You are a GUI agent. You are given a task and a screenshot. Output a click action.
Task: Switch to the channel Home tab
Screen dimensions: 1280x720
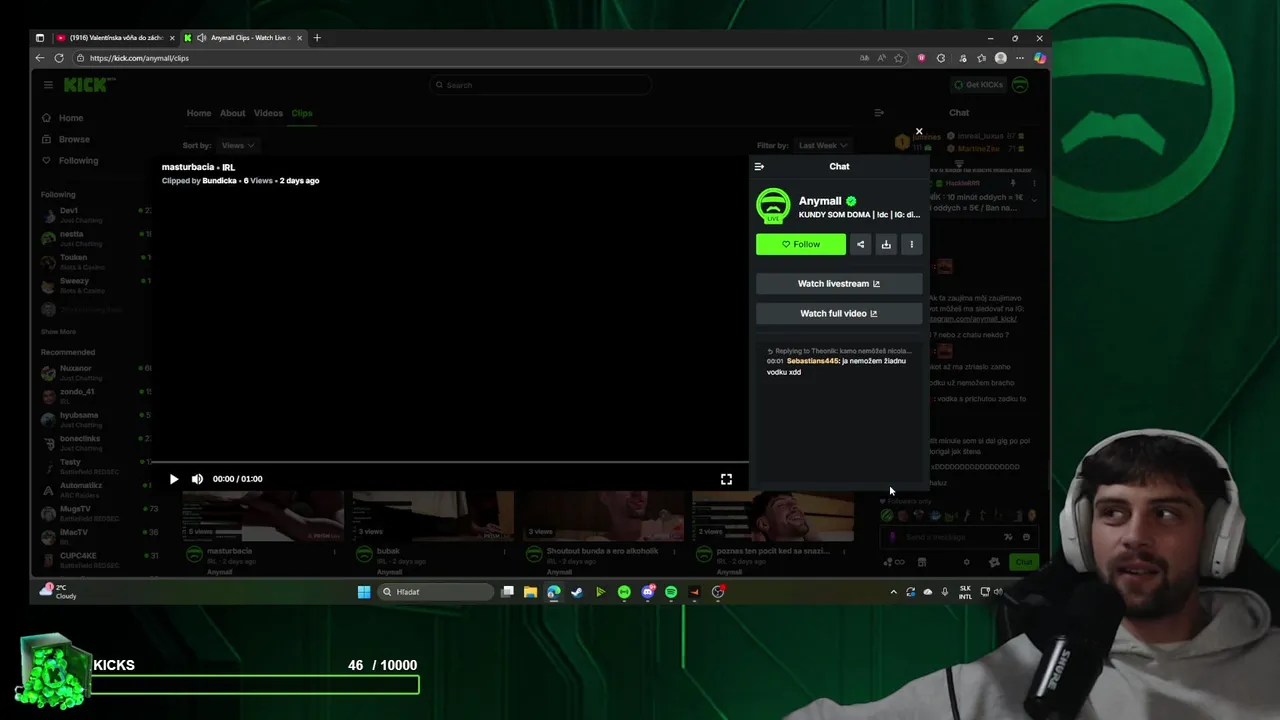(x=199, y=113)
